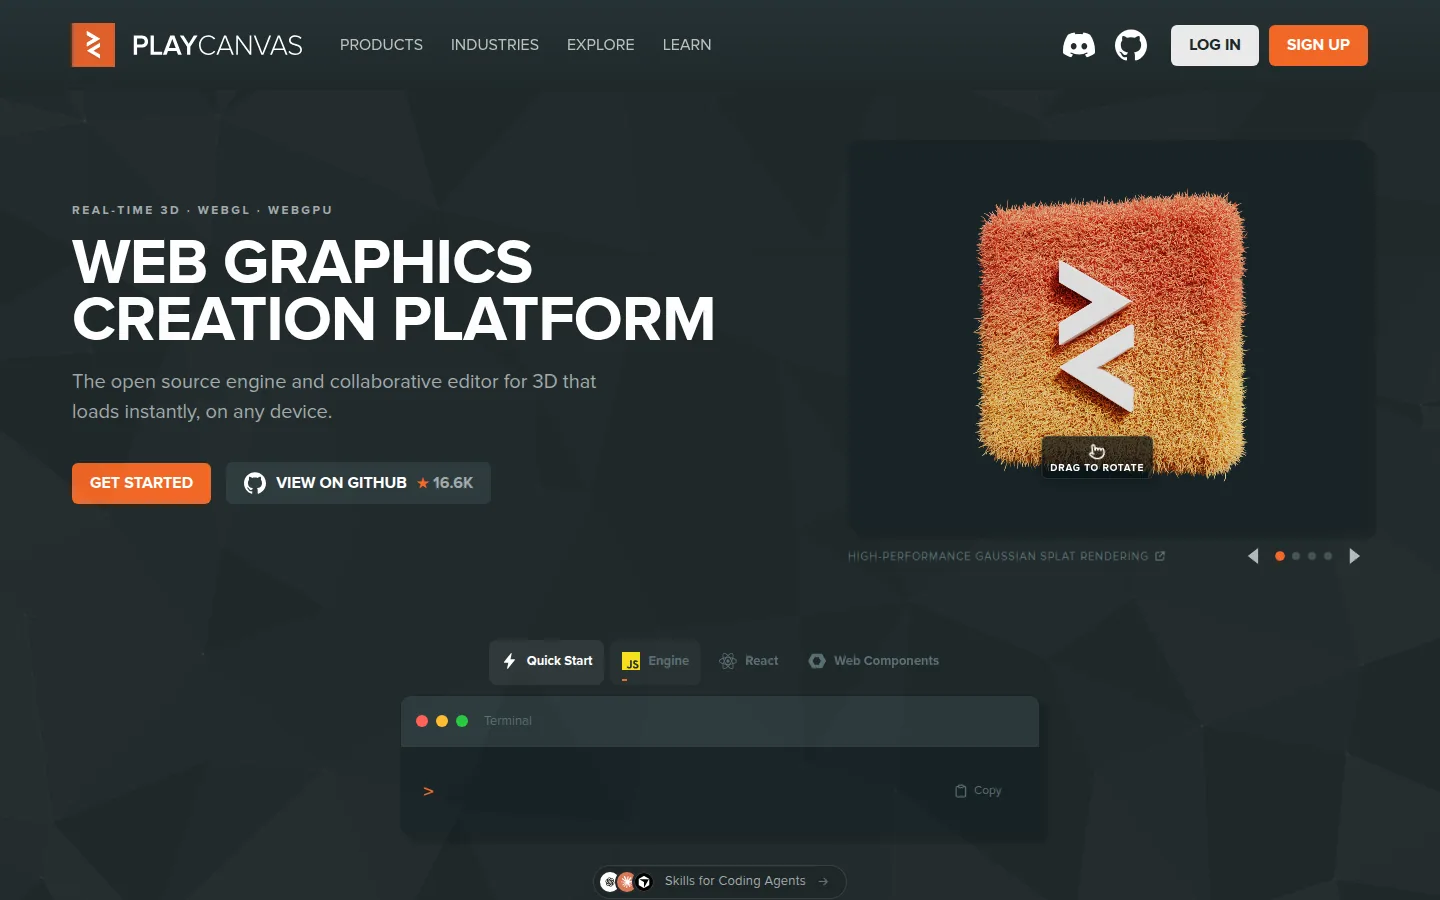Open the Learn menu
The width and height of the screenshot is (1440, 900).
tap(687, 45)
